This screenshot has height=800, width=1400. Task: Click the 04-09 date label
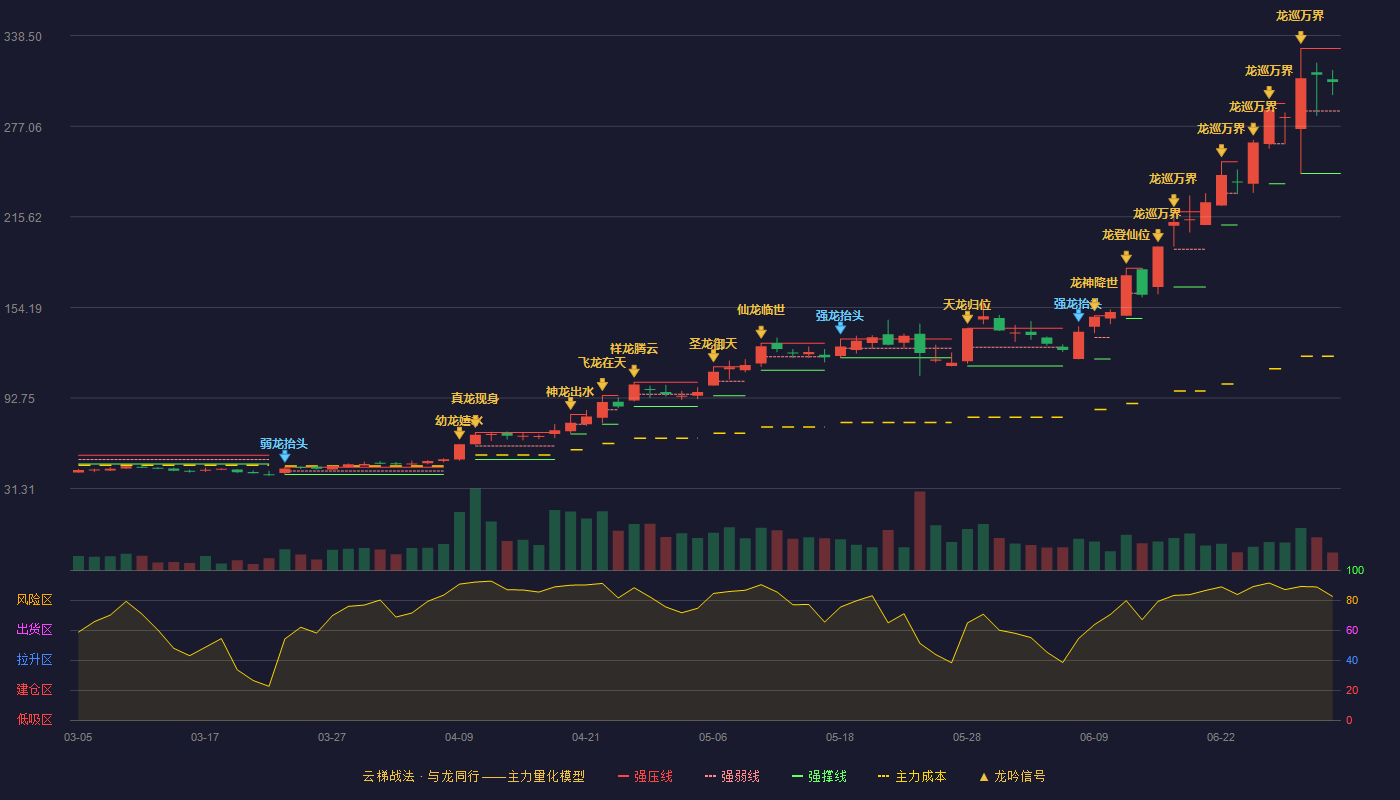click(x=459, y=737)
